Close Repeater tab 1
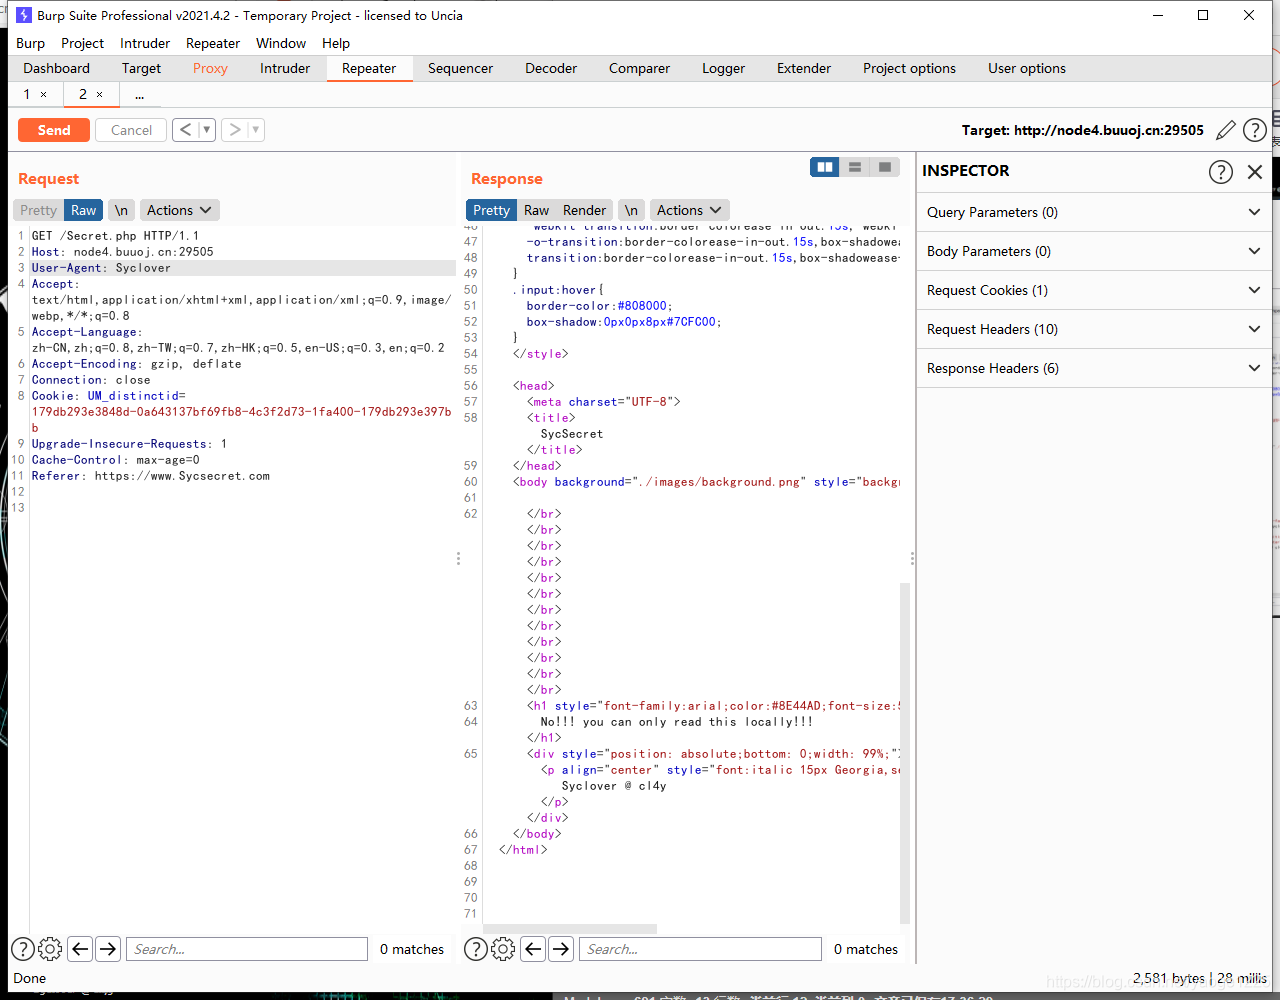 pos(43,94)
